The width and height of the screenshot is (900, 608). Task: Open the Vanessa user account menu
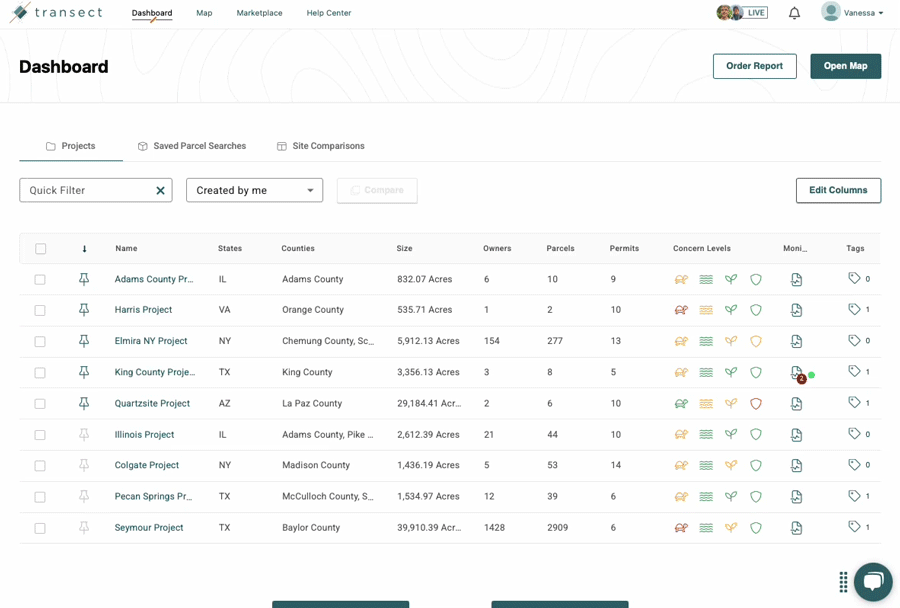852,13
